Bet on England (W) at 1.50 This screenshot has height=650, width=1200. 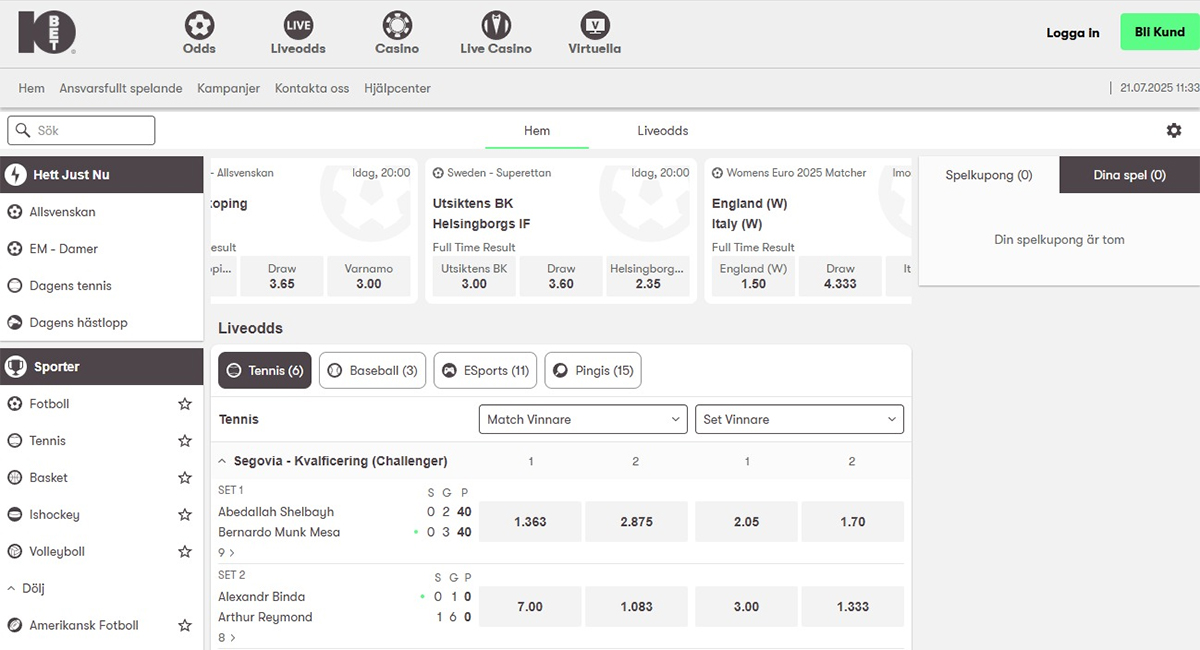[x=753, y=276]
